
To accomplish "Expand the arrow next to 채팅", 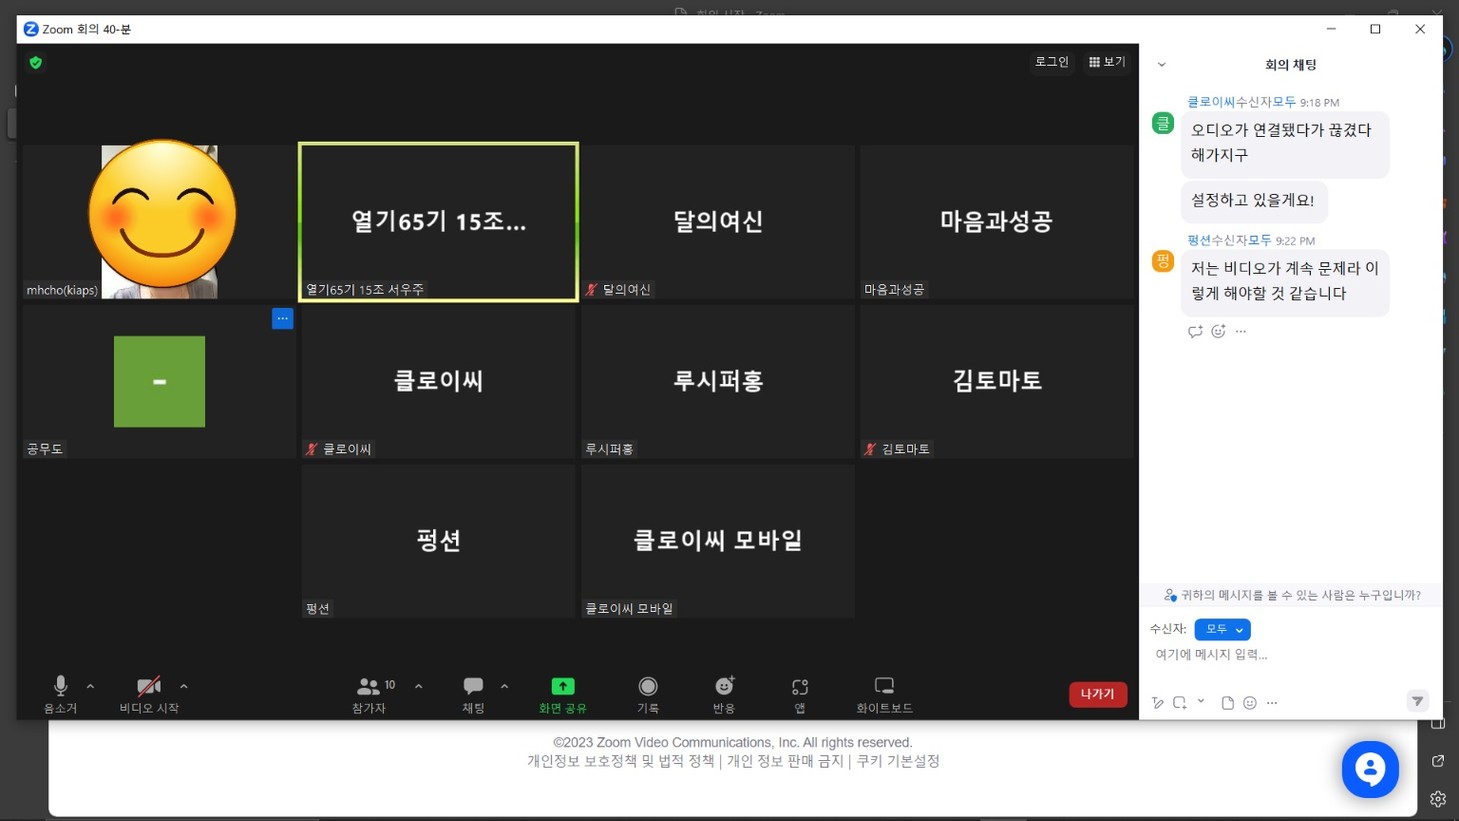I will [x=504, y=686].
